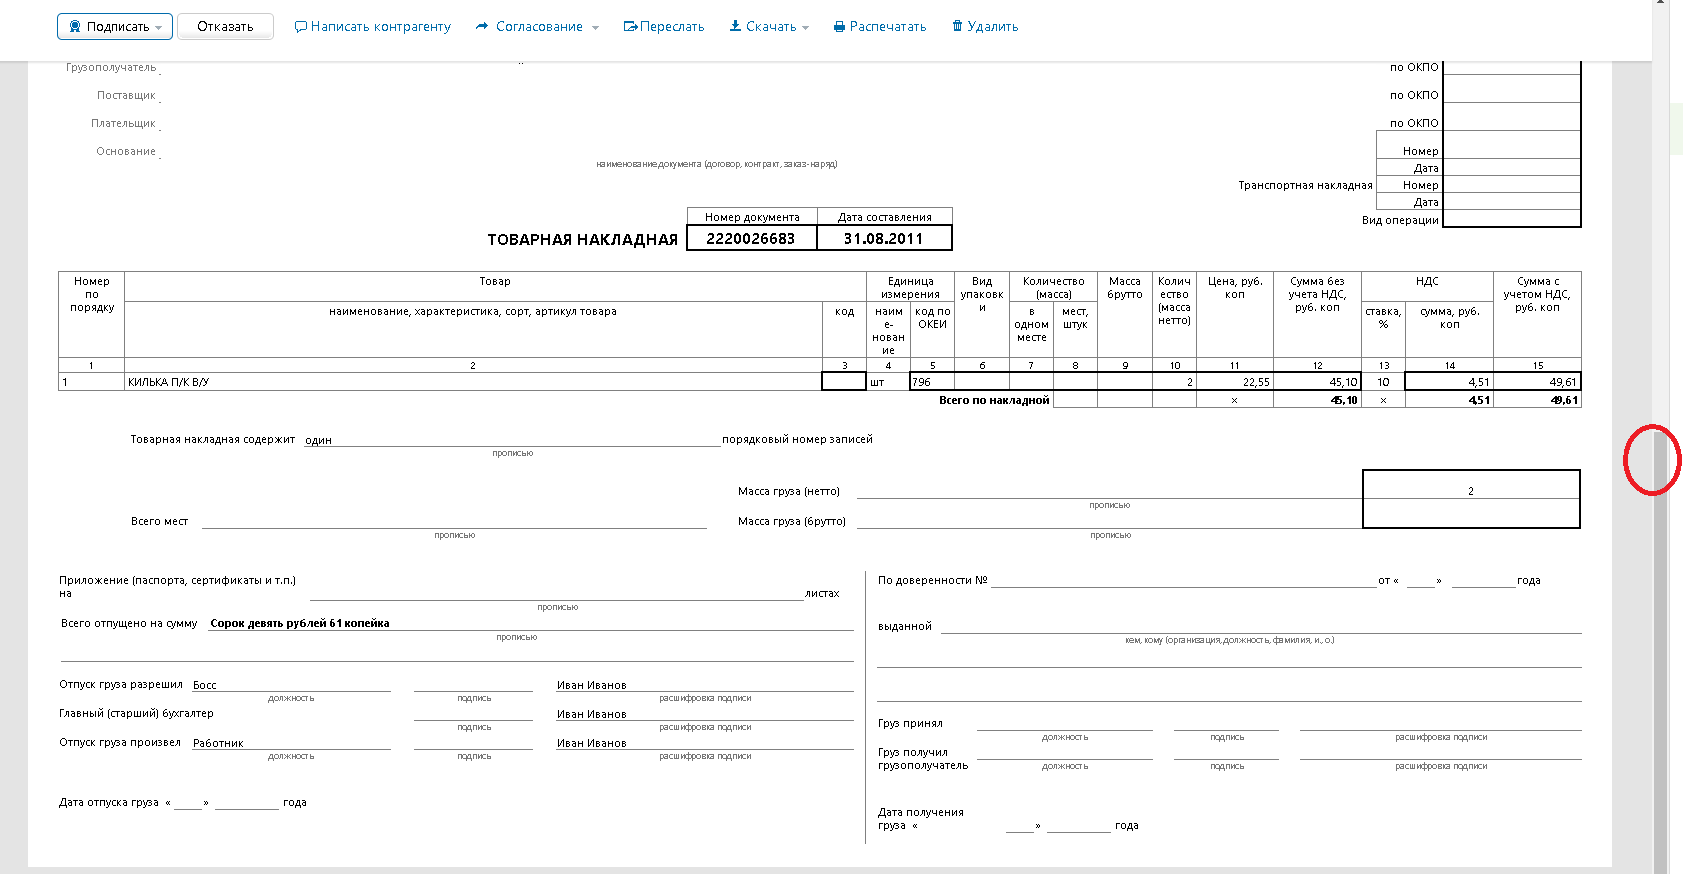Click the По доверенности № label

click(932, 580)
